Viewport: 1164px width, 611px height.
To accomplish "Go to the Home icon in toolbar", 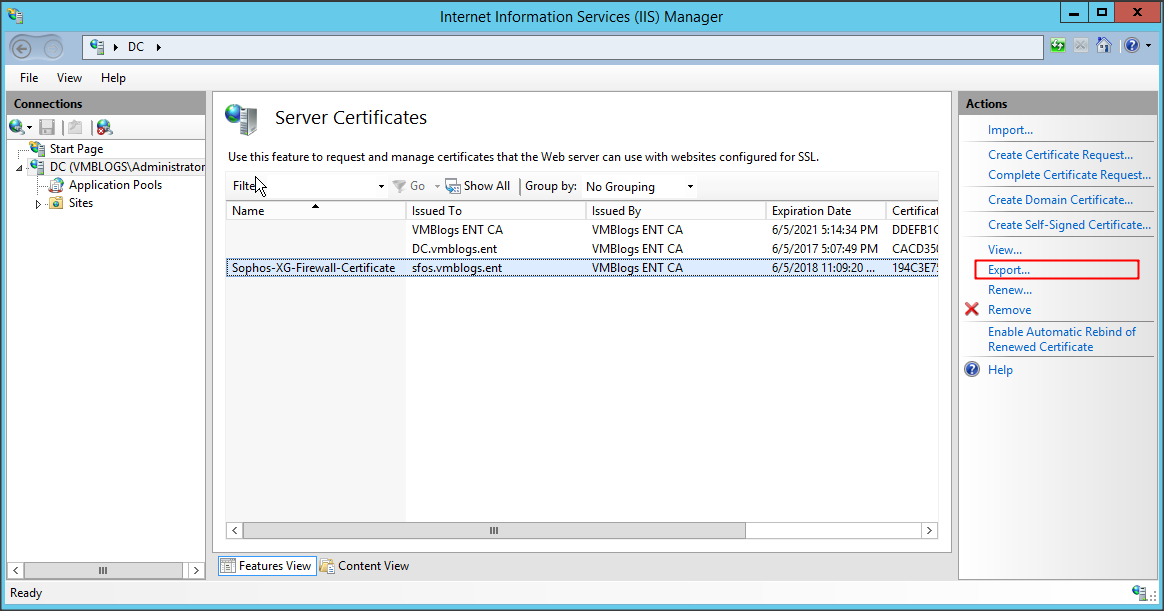I will [x=1103, y=46].
